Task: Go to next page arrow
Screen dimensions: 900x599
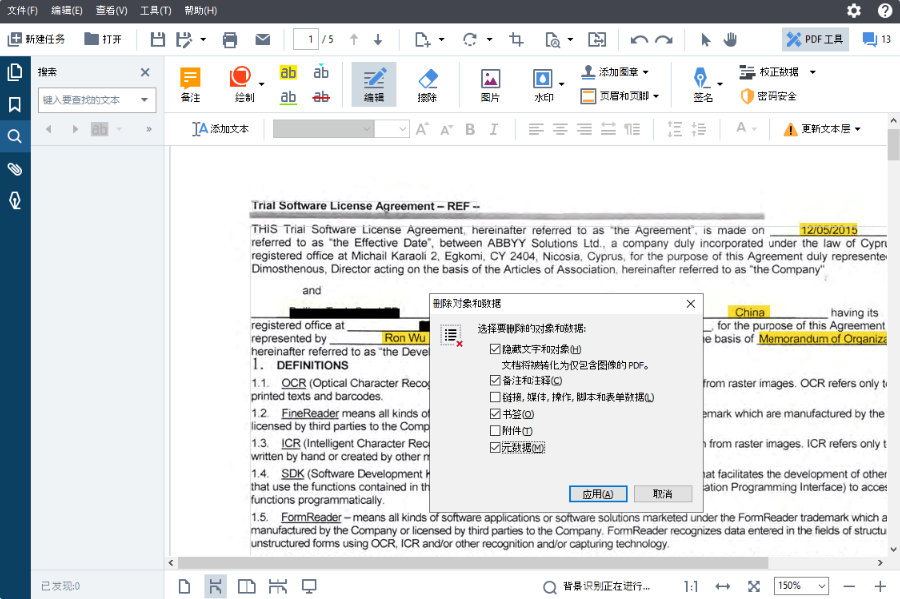Action: coord(378,40)
